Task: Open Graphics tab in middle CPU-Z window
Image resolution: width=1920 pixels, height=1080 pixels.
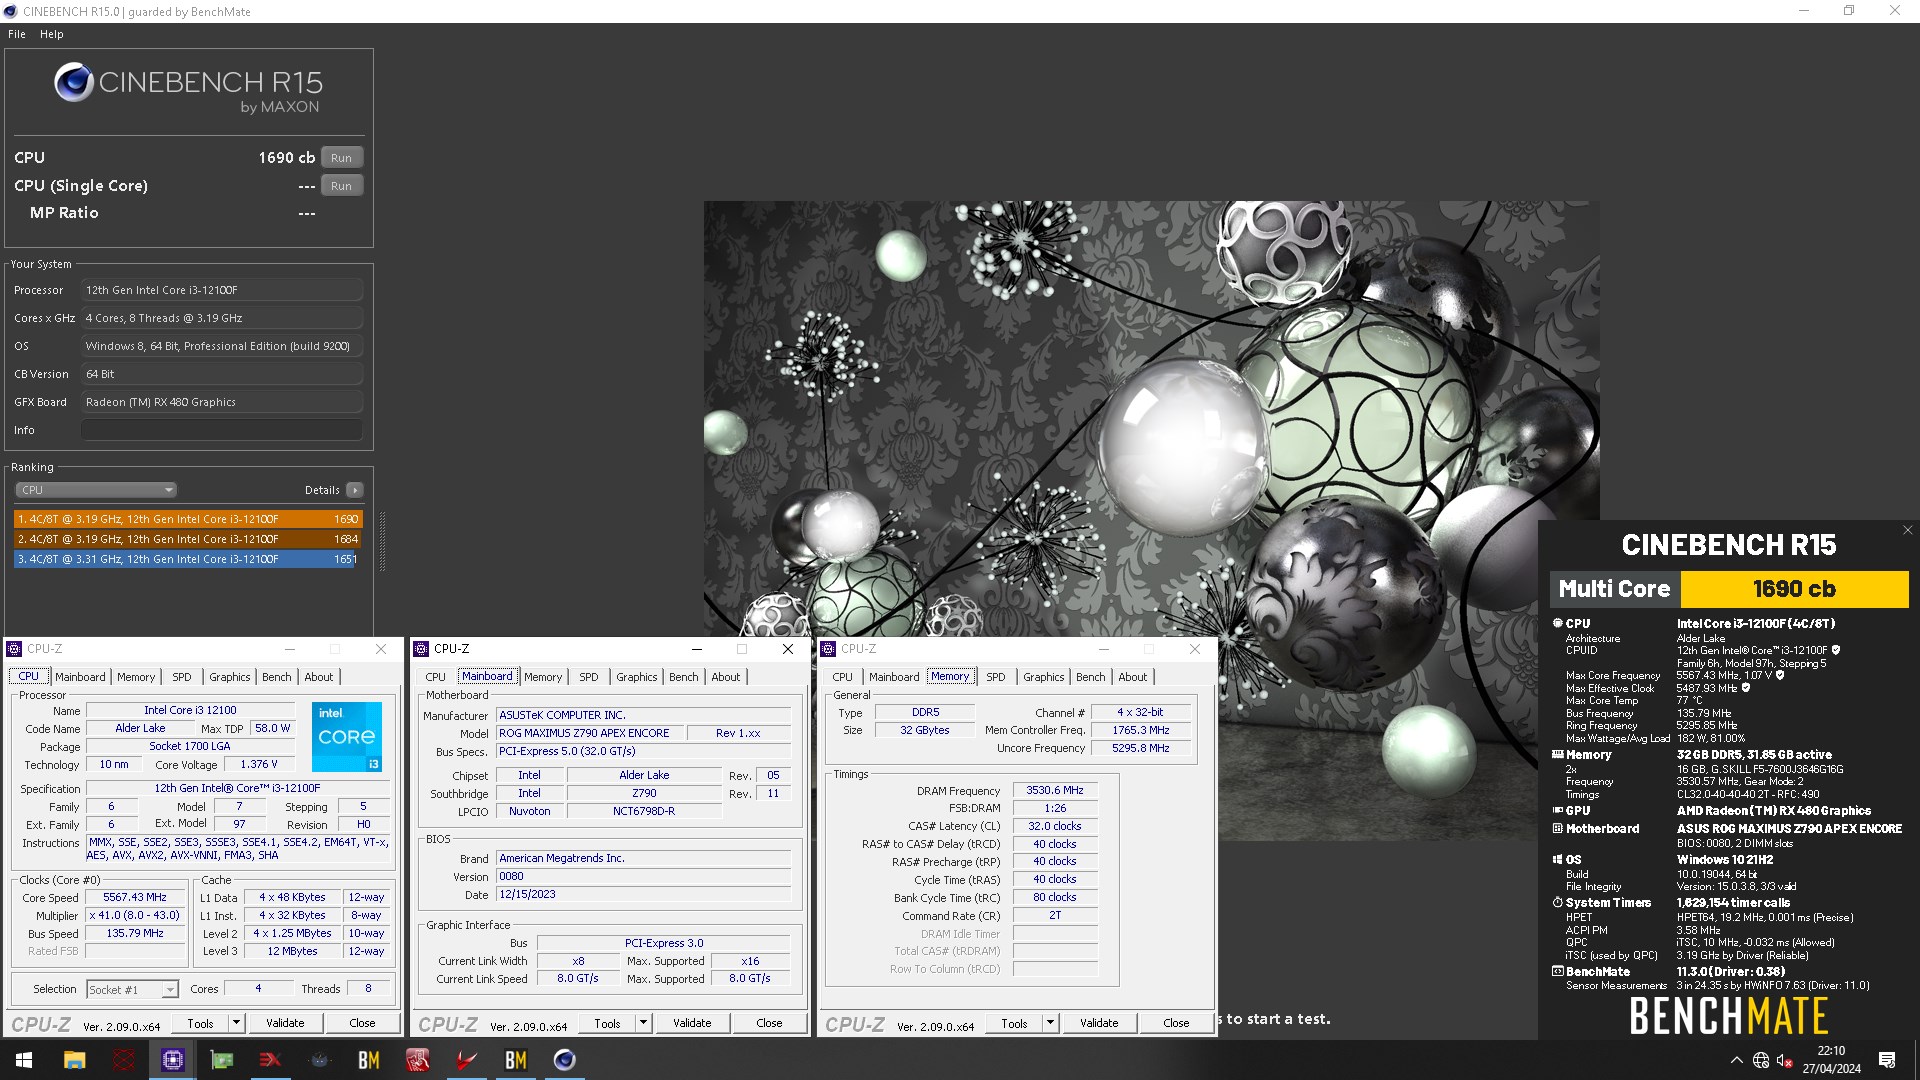Action: pyautogui.click(x=637, y=677)
